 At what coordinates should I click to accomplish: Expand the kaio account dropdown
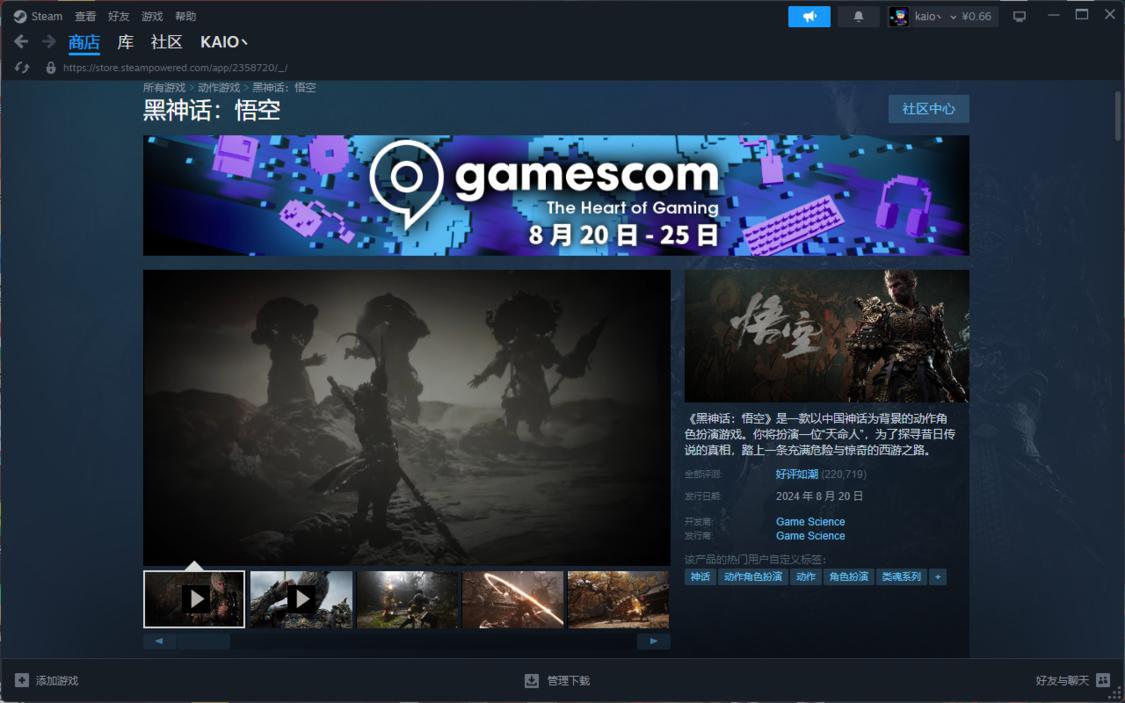(x=954, y=16)
